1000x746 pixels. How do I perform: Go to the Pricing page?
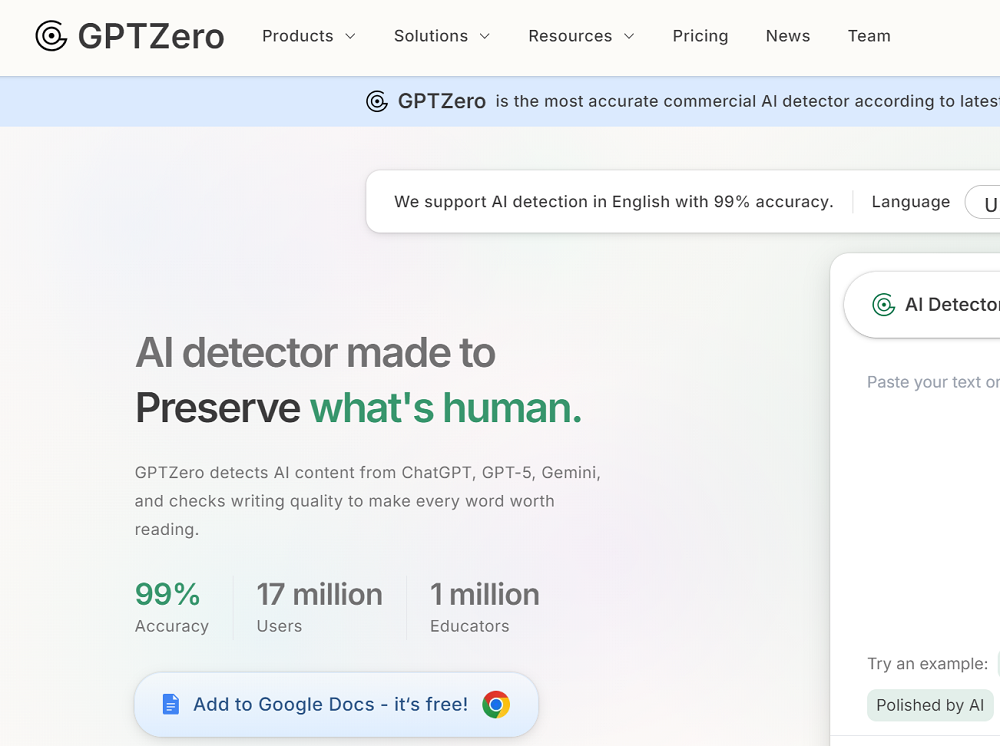point(700,36)
